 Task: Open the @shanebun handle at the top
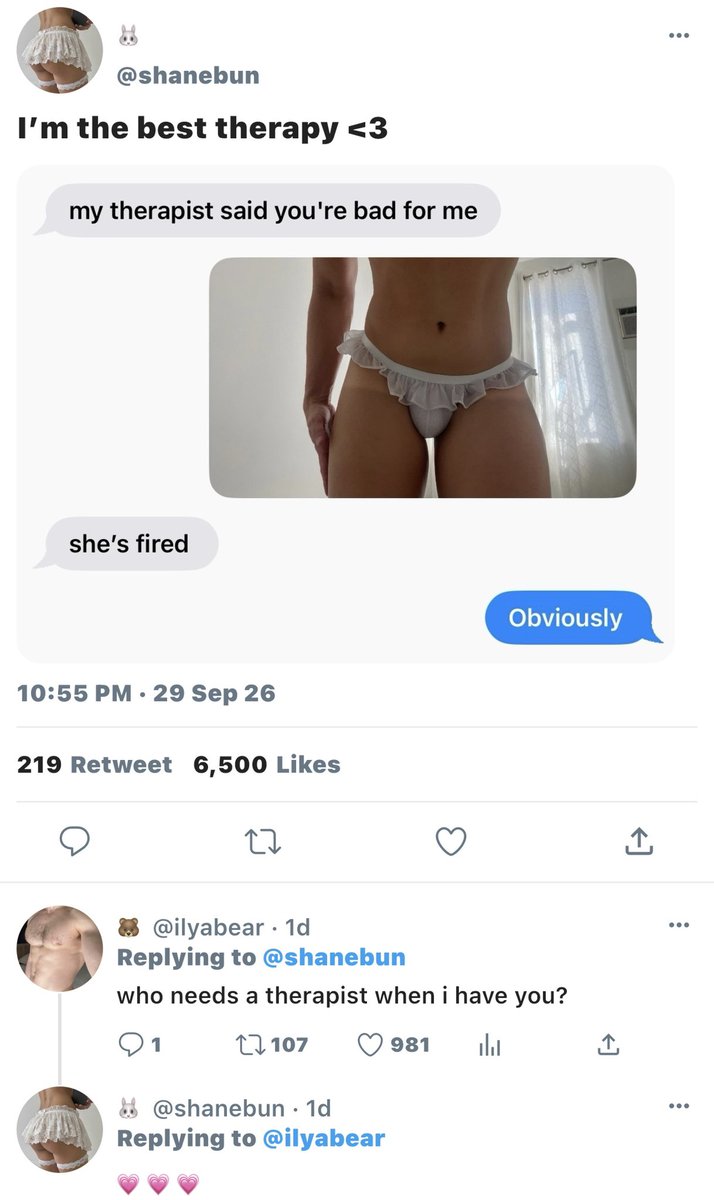188,77
